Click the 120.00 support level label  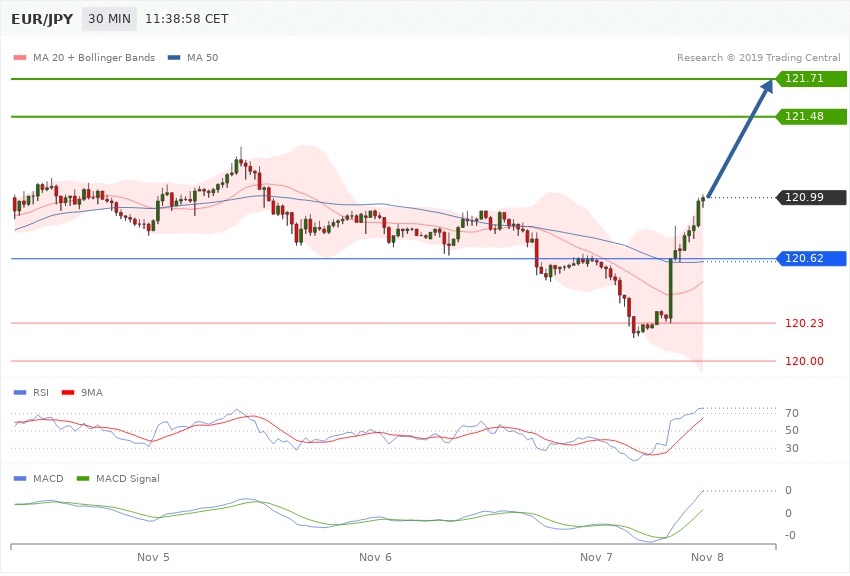coord(803,361)
